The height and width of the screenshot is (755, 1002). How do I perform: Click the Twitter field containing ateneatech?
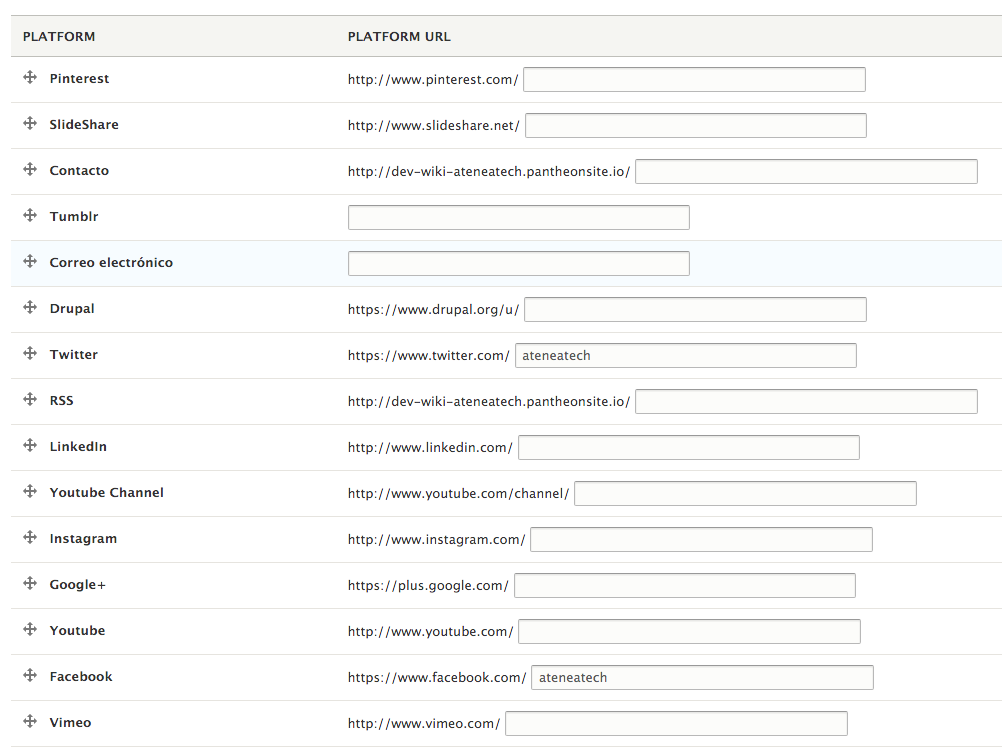(x=686, y=355)
